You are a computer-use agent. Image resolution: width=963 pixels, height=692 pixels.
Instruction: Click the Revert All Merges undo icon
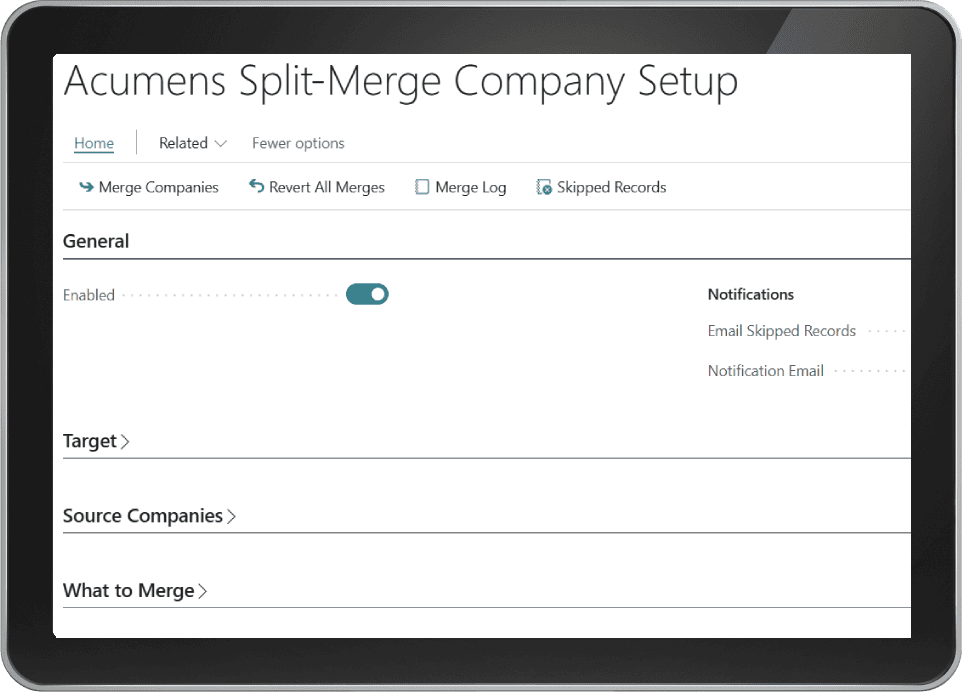pos(256,186)
